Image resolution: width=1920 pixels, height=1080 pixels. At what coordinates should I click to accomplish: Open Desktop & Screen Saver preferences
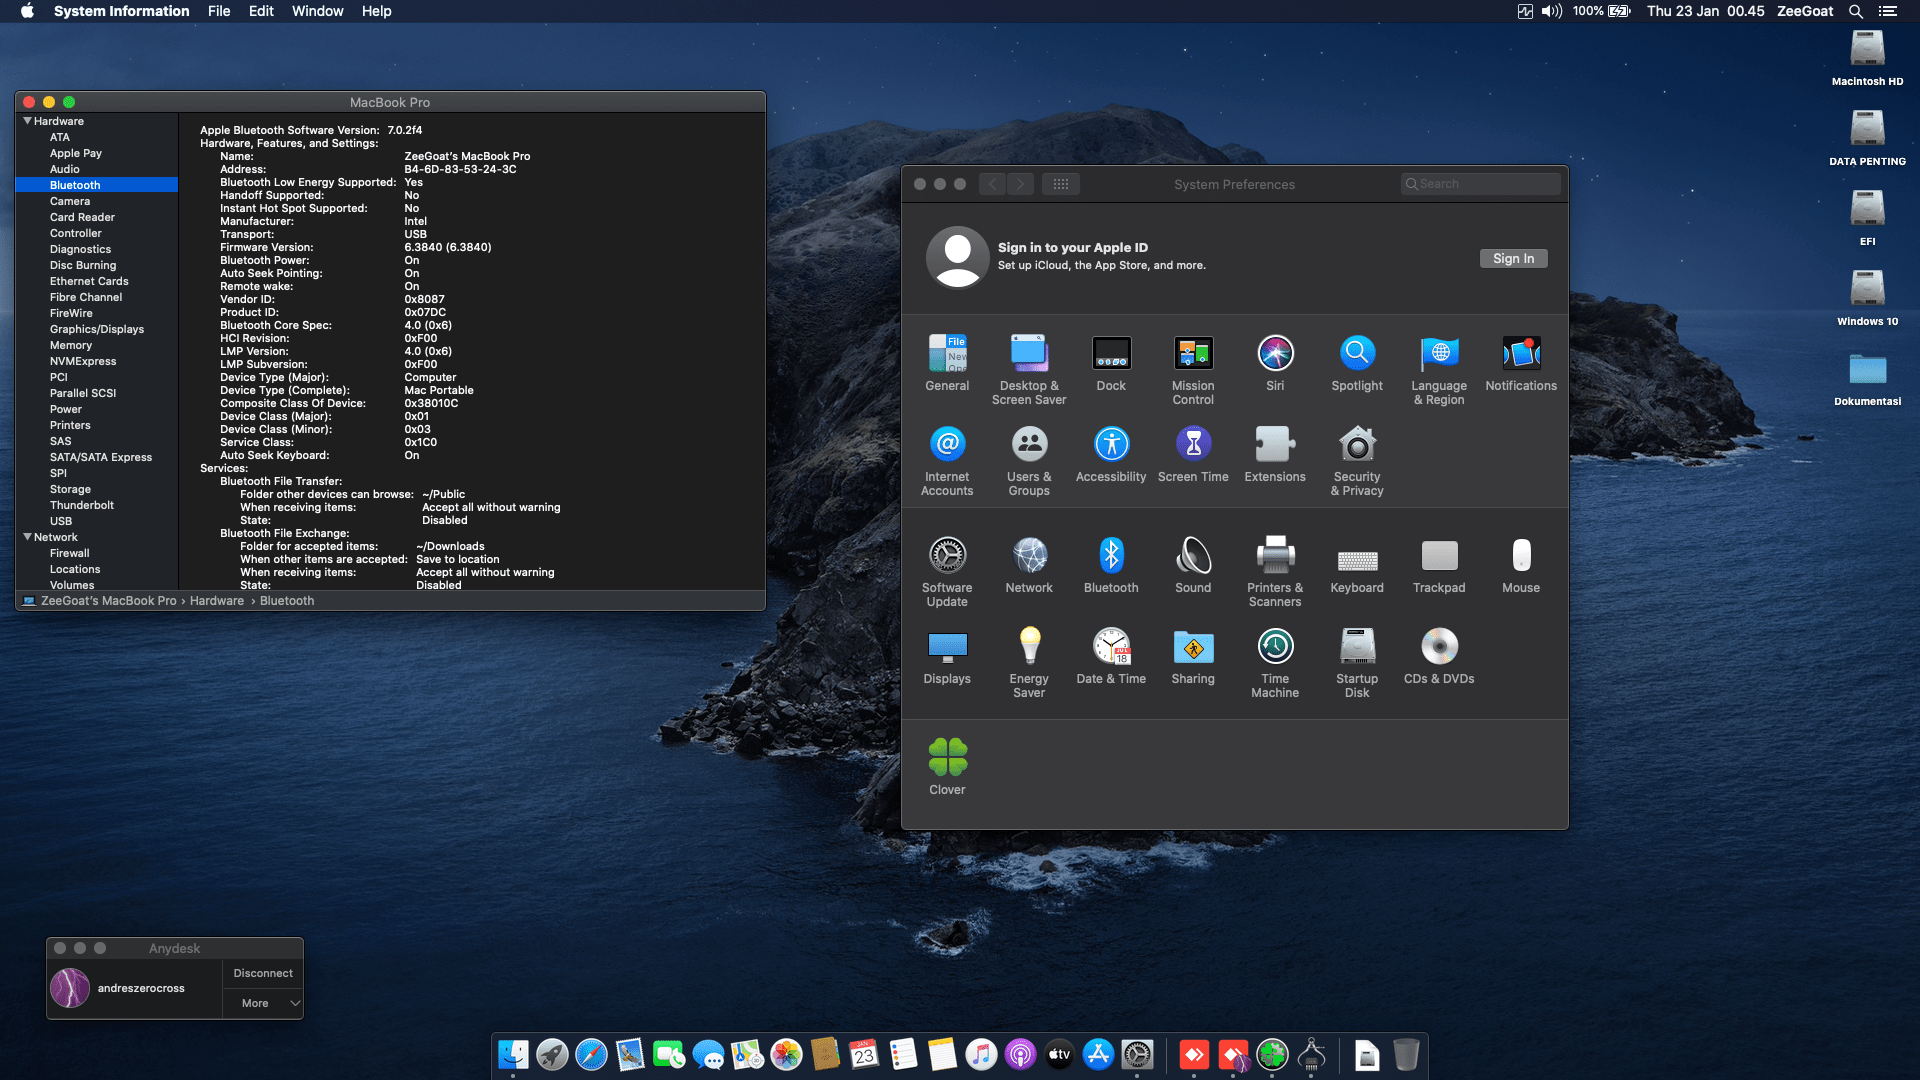1029,370
